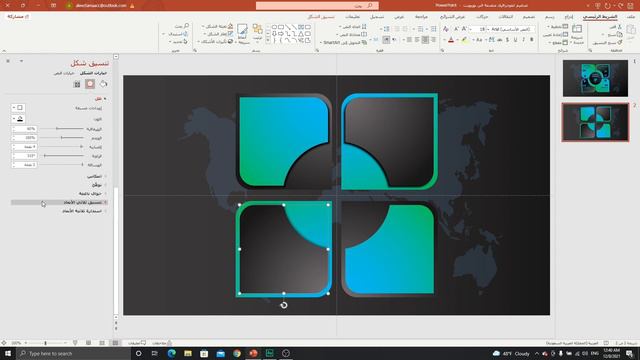The height and width of the screenshot is (360, 640).
Task: Click the Increase Font Size icon
Action: (464, 29)
